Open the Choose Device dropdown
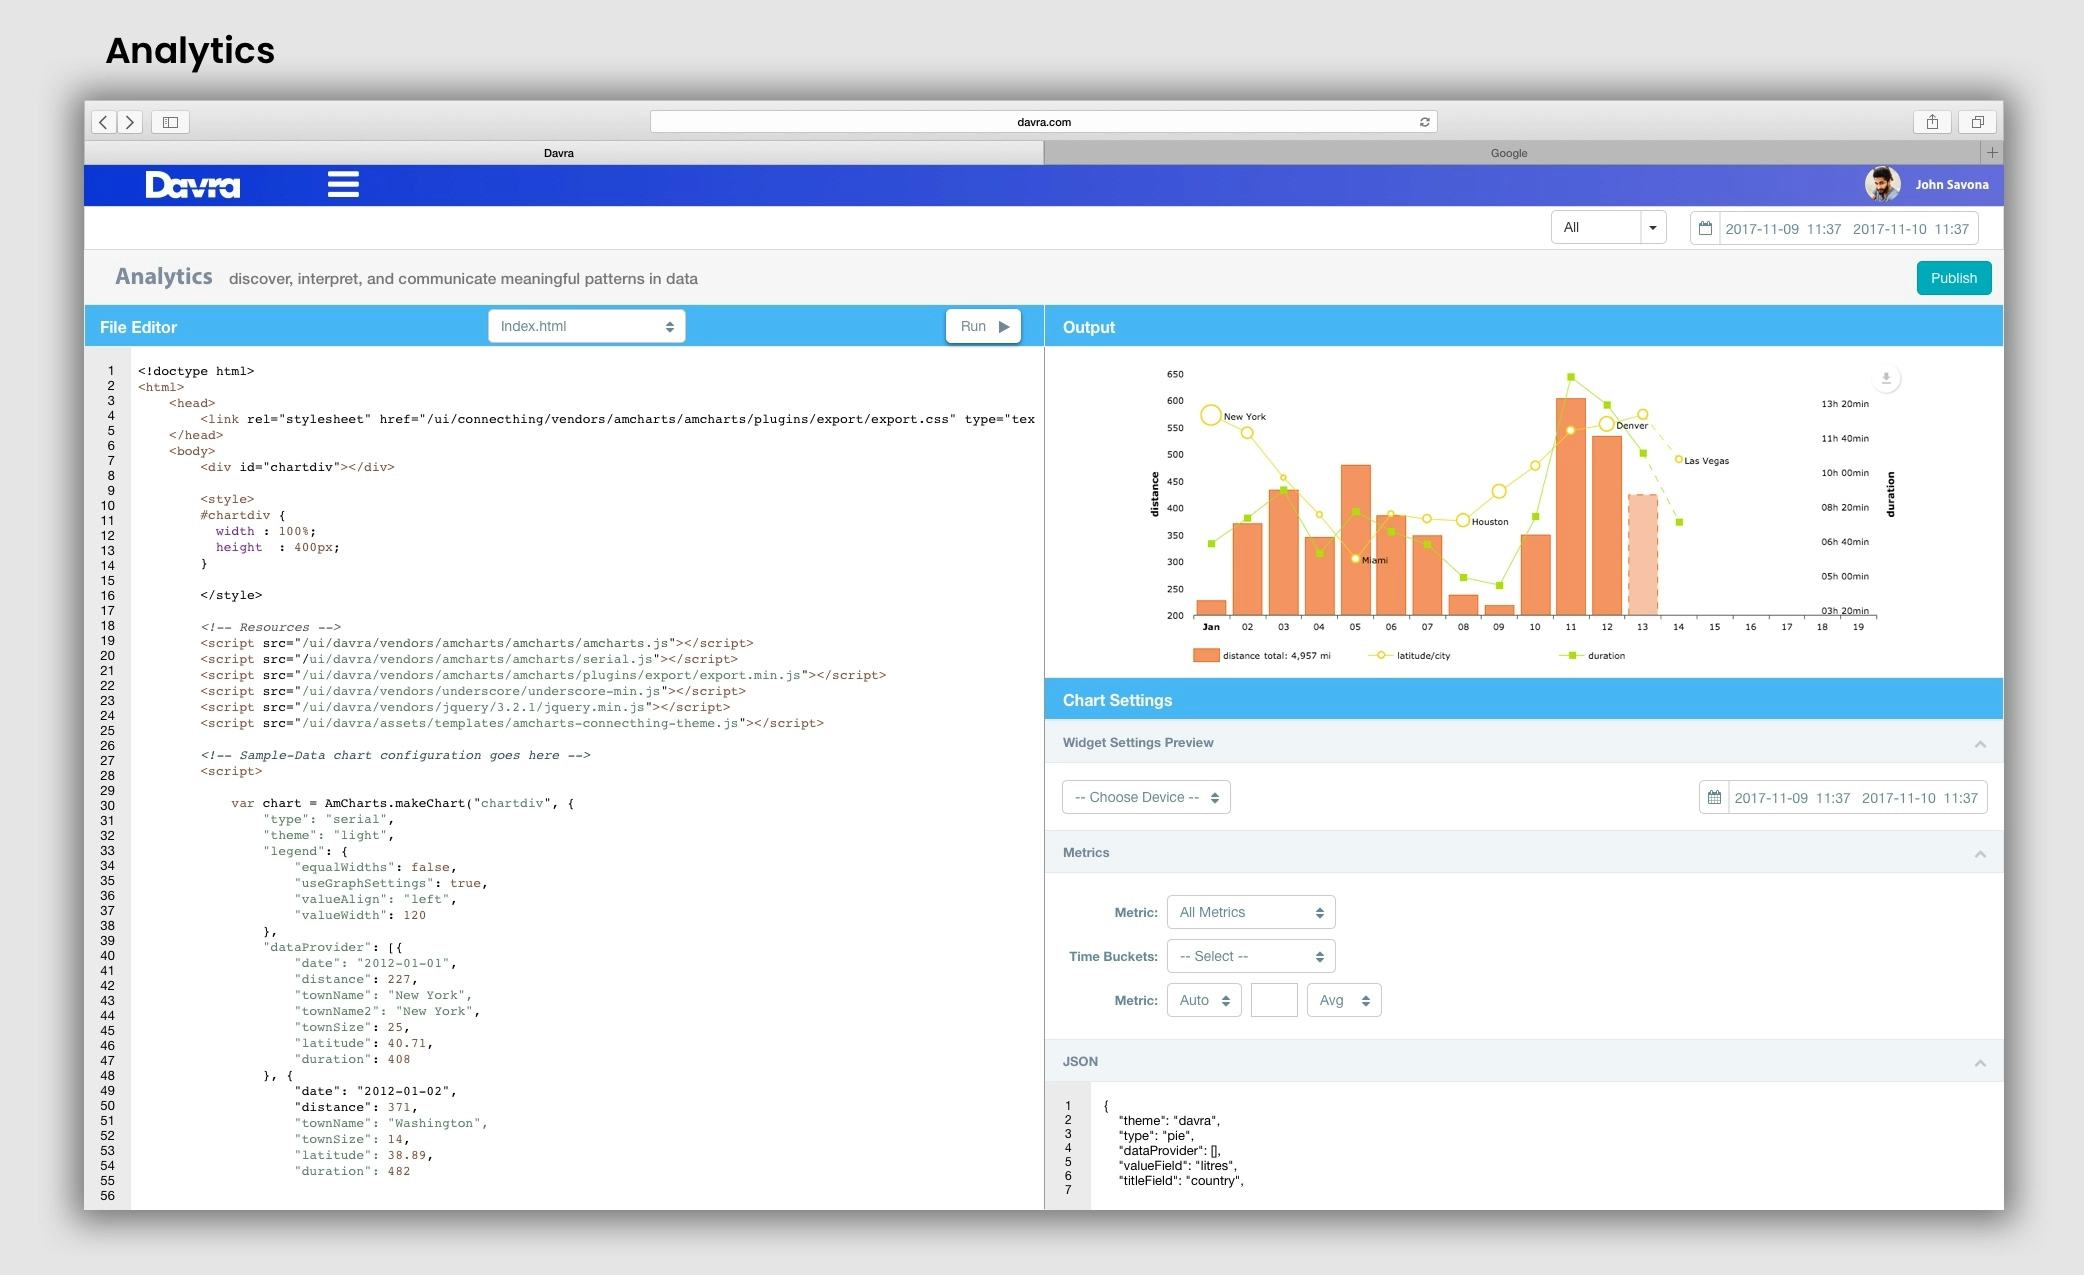2084x1275 pixels. coord(1146,797)
